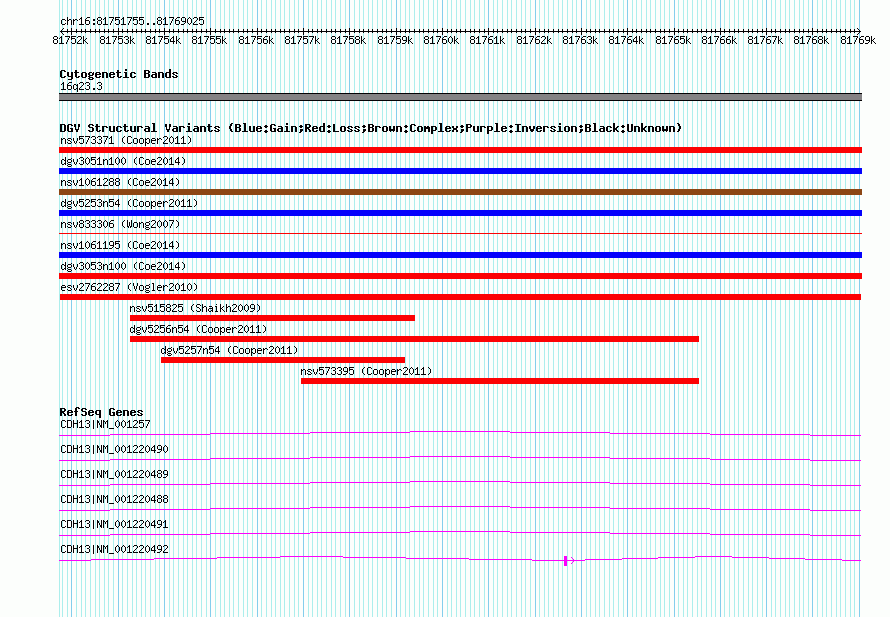This screenshot has height=617, width=890.
Task: Open the CDH13|NM_001220492 gene label
Action: (x=114, y=549)
